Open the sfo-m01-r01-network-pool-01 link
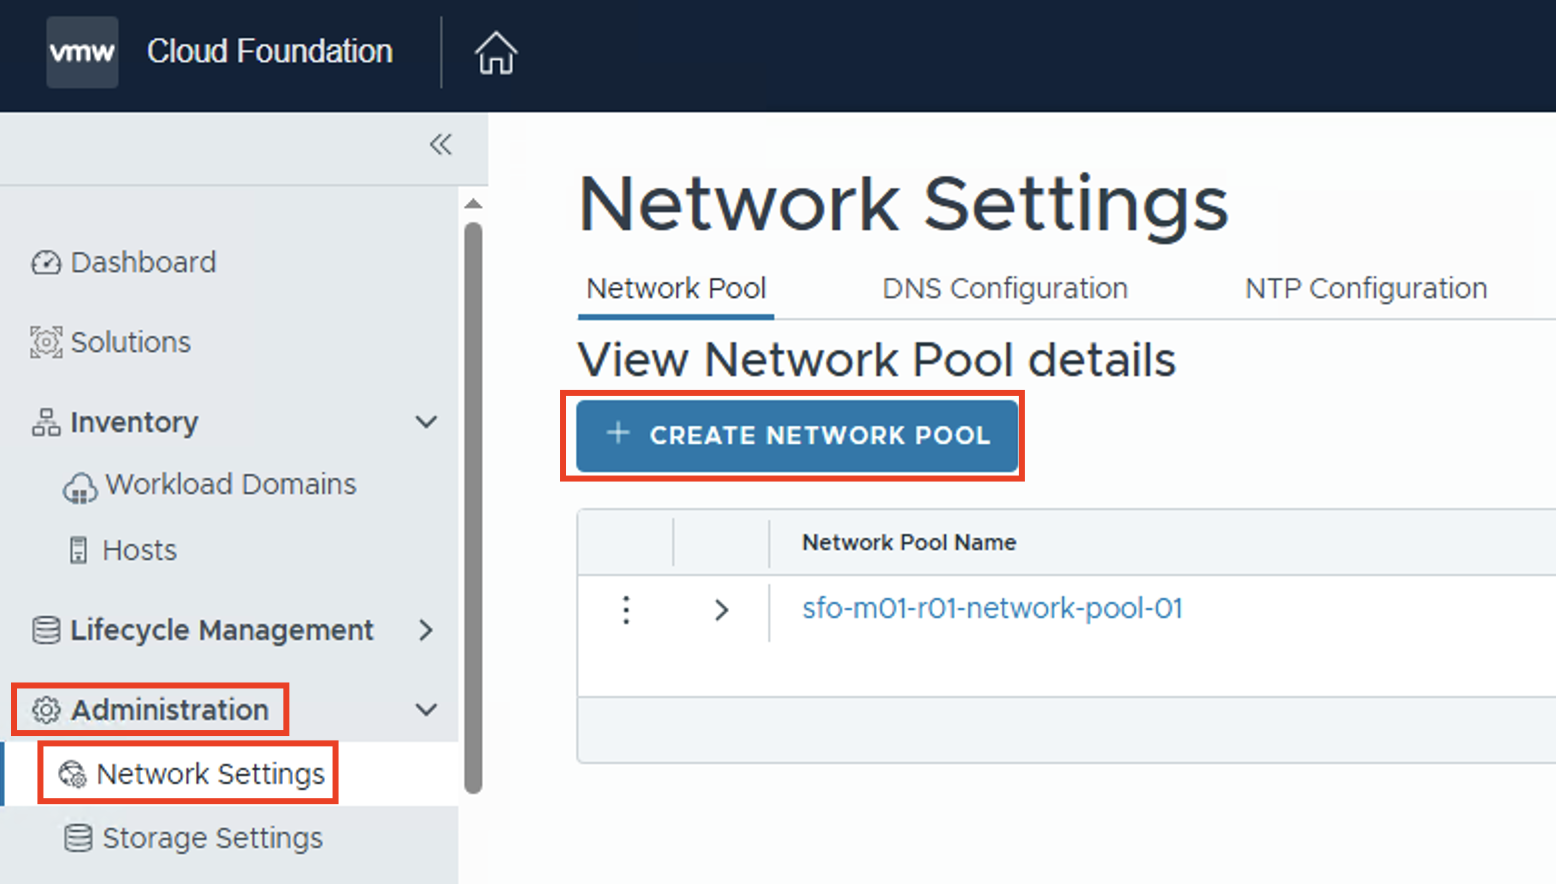This screenshot has width=1556, height=884. tap(991, 607)
